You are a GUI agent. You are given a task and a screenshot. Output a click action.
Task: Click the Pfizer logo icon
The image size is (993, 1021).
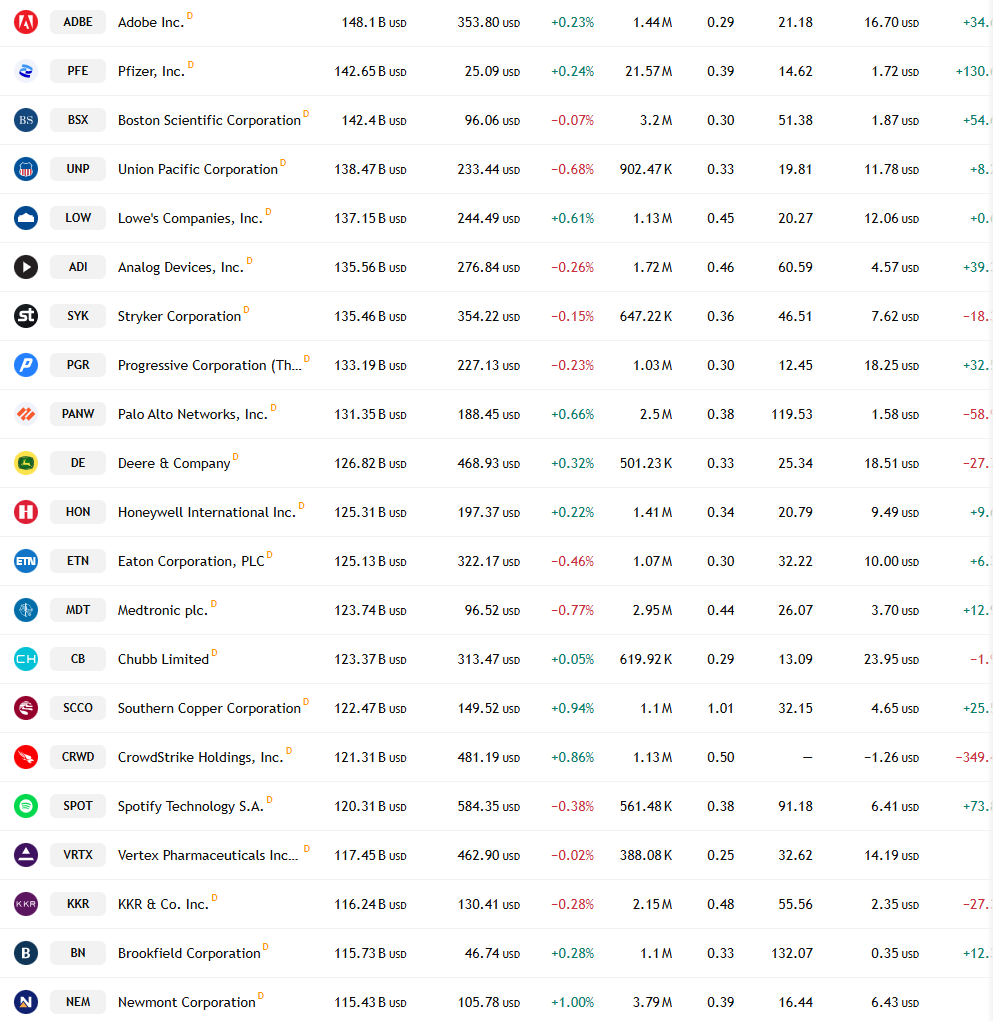pos(26,71)
